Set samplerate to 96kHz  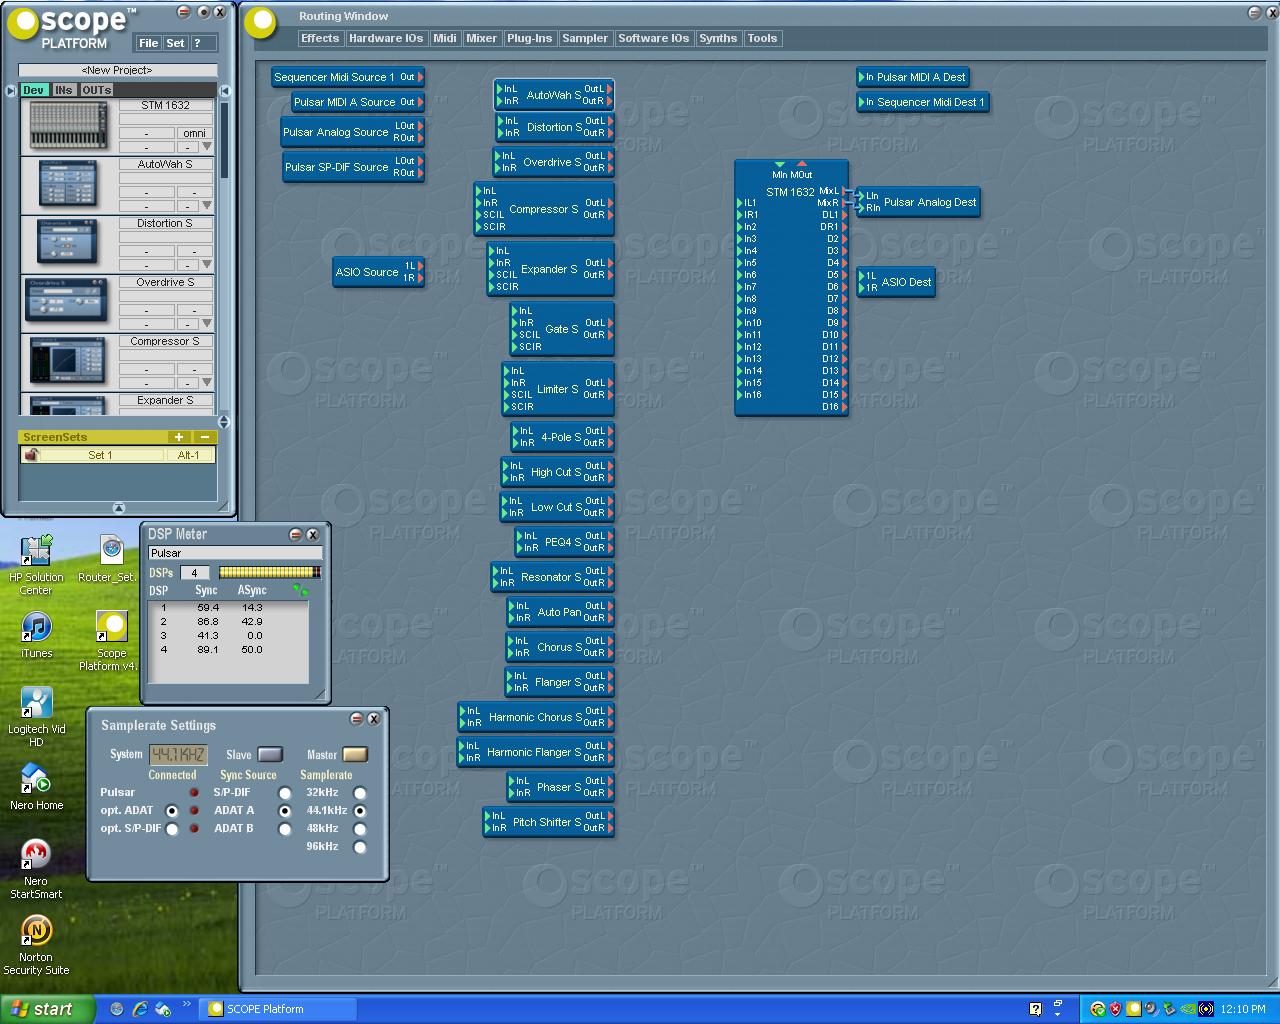coord(360,847)
